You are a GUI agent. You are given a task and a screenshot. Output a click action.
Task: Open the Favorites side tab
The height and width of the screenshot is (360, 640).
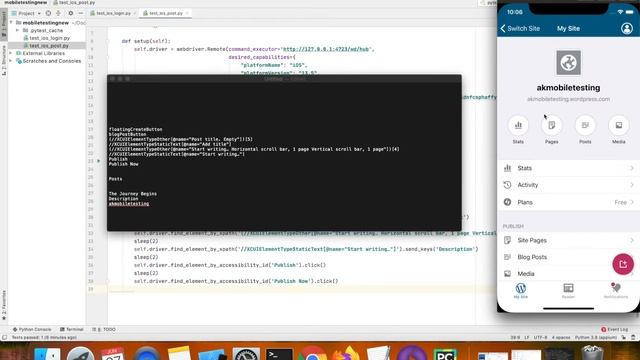pyautogui.click(x=4, y=304)
